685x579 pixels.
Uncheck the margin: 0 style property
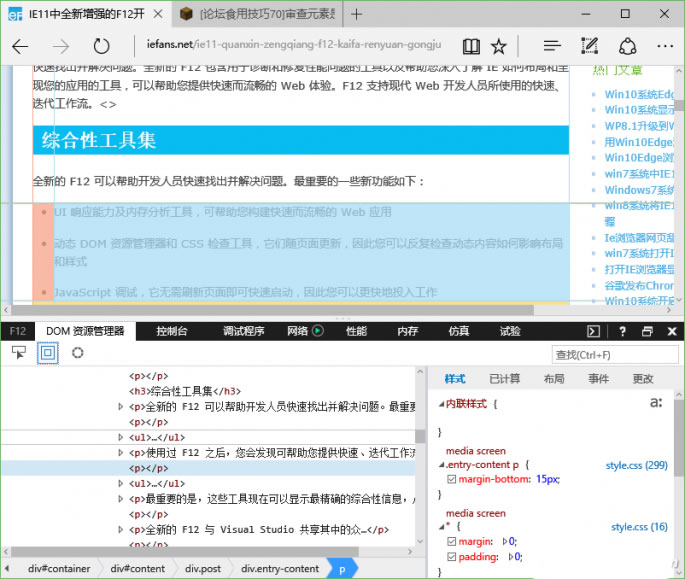click(452, 541)
